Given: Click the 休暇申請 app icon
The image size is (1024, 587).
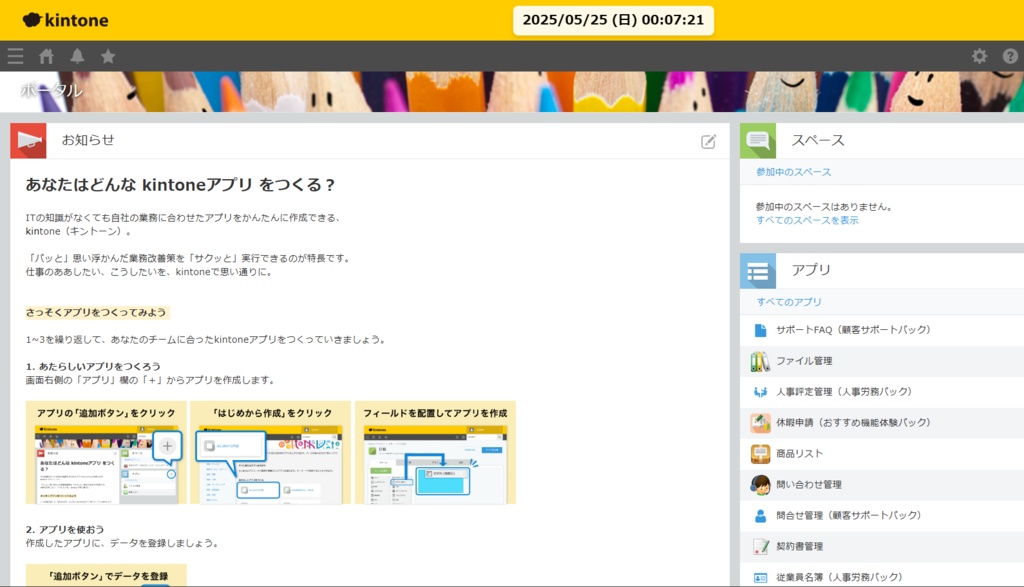Looking at the screenshot, I should coord(760,423).
